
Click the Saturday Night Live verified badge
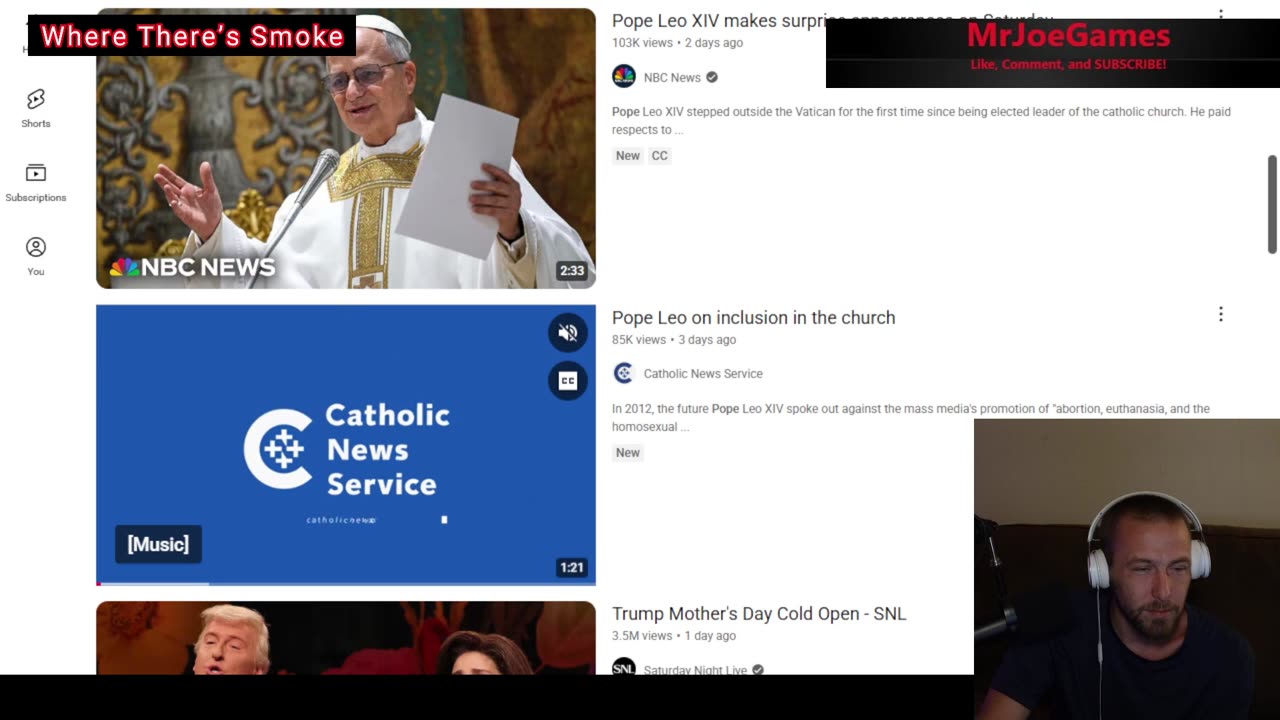coord(758,669)
